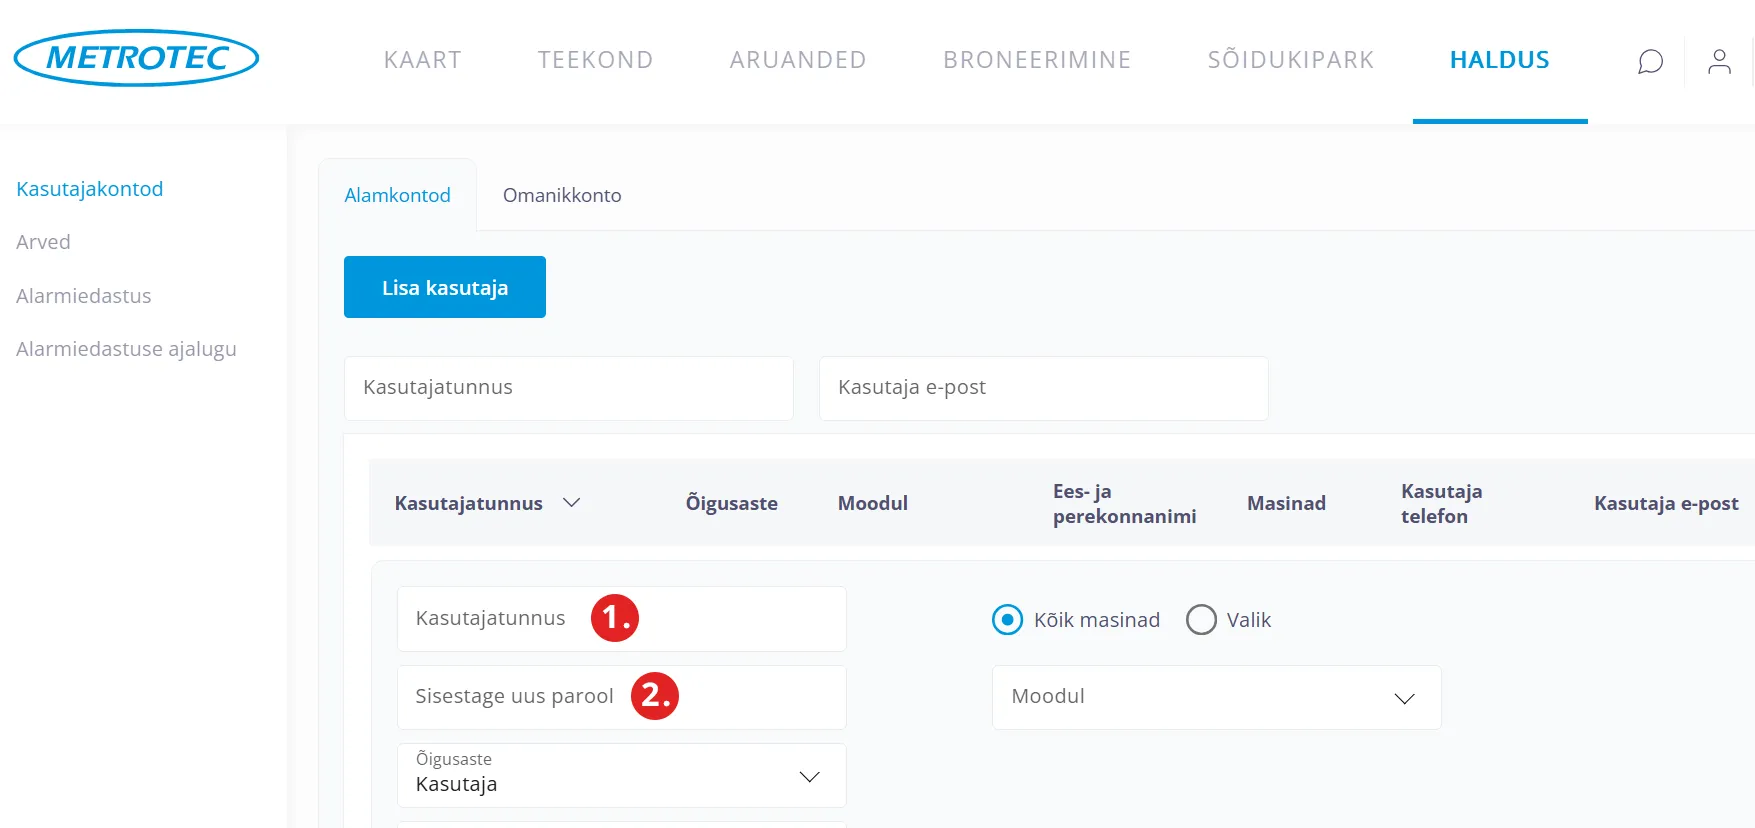
Task: Open the Sõidukipark menu item
Action: coord(1290,60)
